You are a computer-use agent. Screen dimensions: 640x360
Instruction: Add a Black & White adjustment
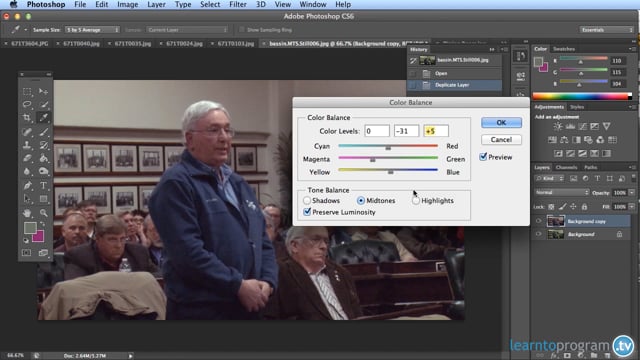[x=576, y=140]
